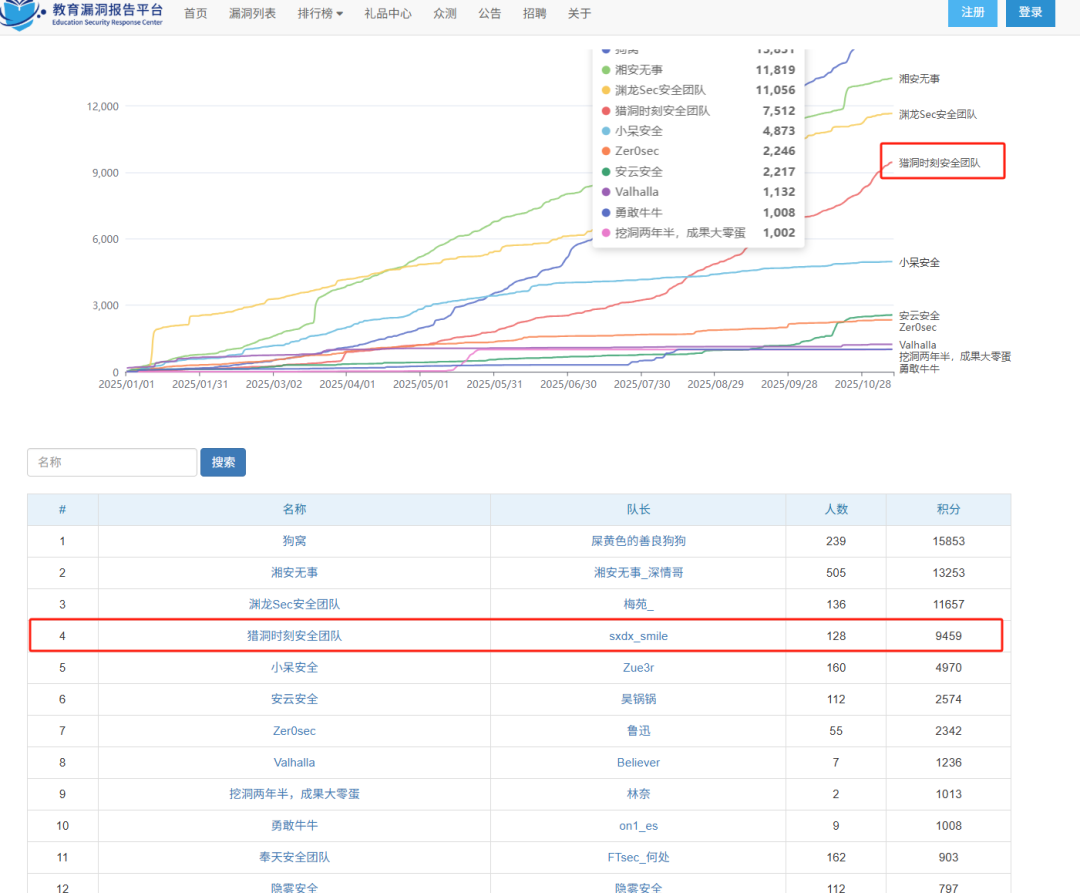Open the 礼品中心 menu item

(x=388, y=14)
